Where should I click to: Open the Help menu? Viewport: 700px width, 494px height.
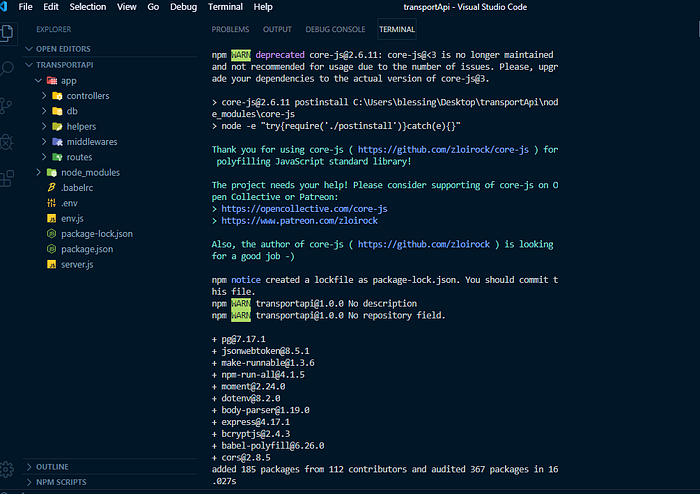pyautogui.click(x=262, y=7)
